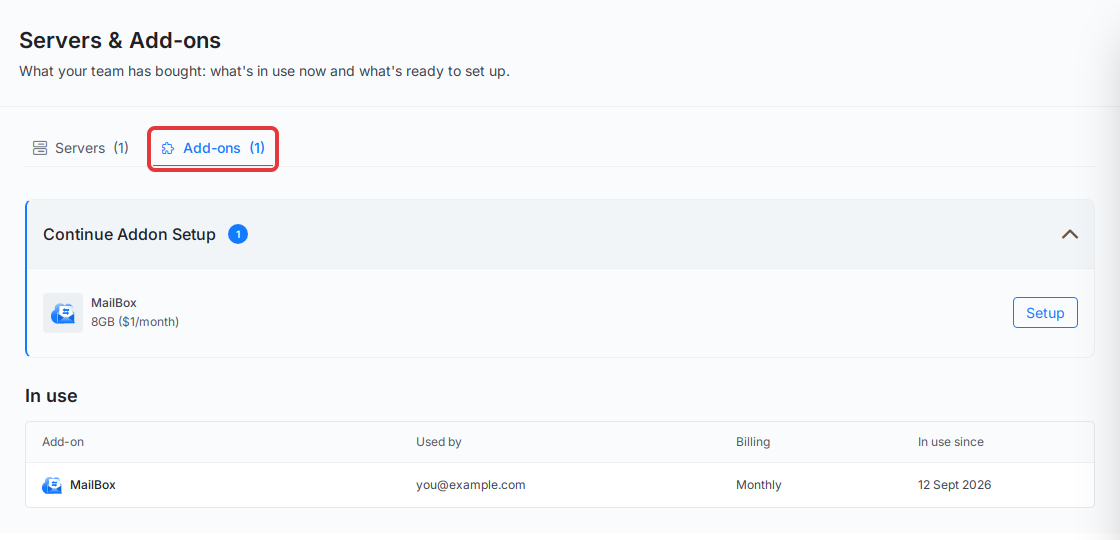Viewport: 1120px width, 540px height.
Task: Click the Monthly billing cell
Action: point(759,485)
